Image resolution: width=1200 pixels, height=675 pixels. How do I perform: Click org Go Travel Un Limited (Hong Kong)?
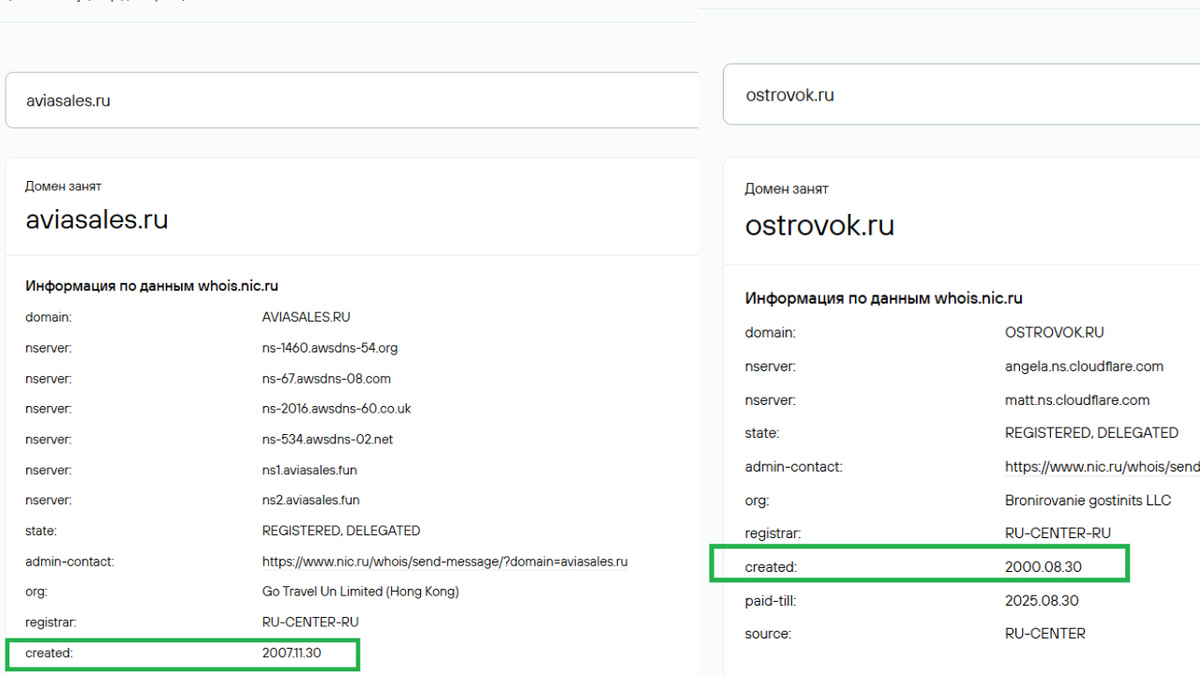pyautogui.click(x=360, y=591)
